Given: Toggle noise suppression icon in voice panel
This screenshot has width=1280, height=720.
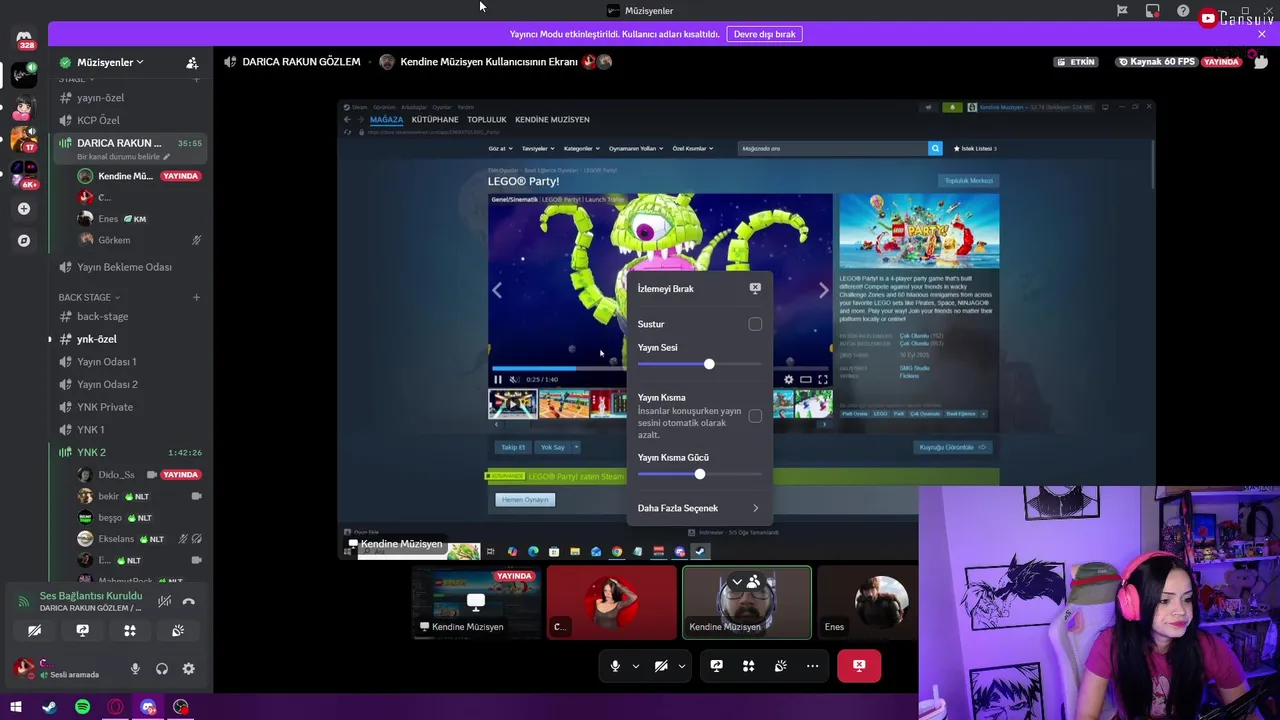Looking at the screenshot, I should (x=164, y=602).
